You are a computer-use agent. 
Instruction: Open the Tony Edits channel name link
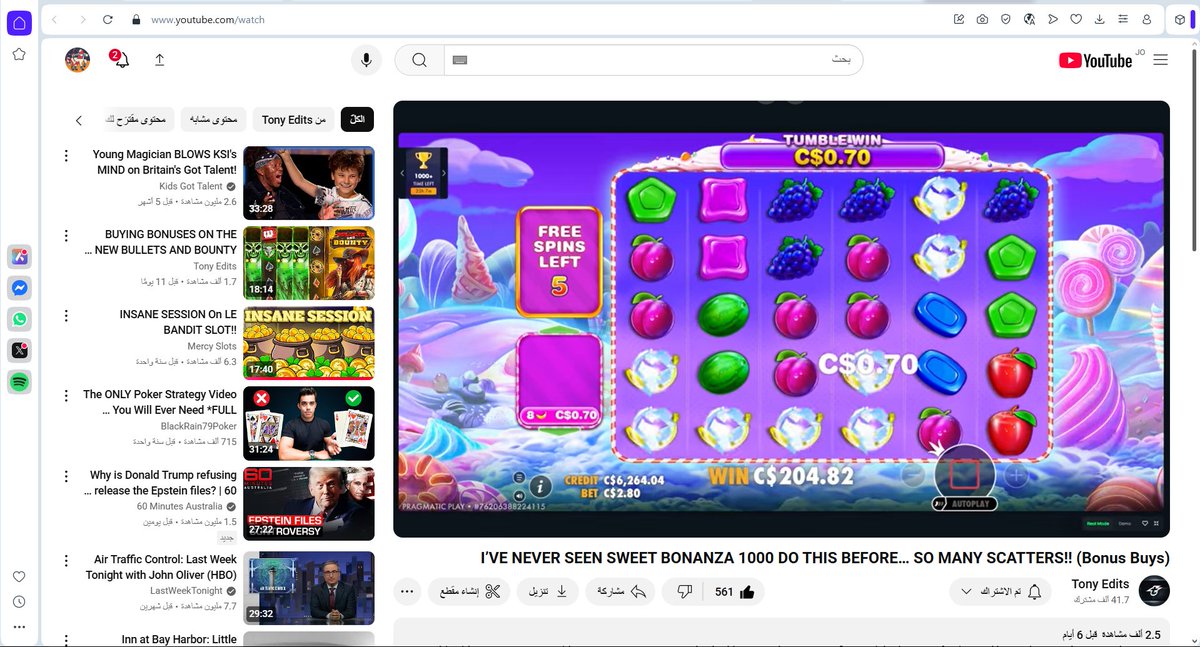point(1100,584)
